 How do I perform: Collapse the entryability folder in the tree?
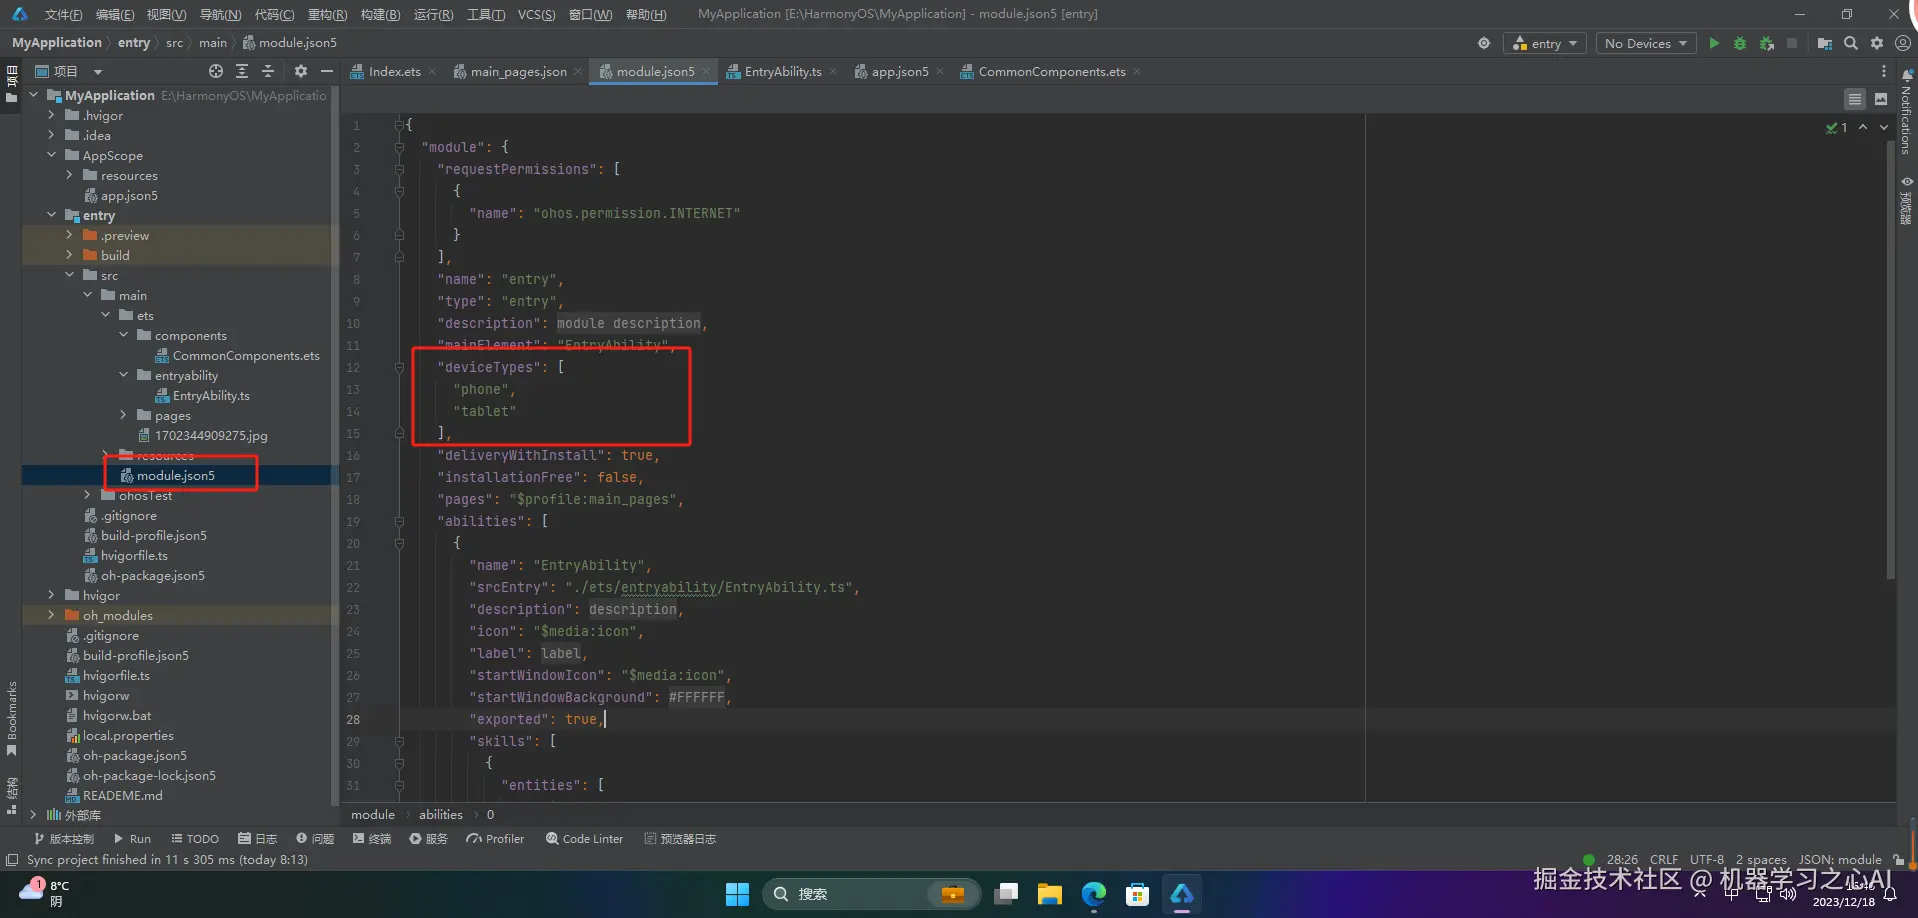coord(123,375)
